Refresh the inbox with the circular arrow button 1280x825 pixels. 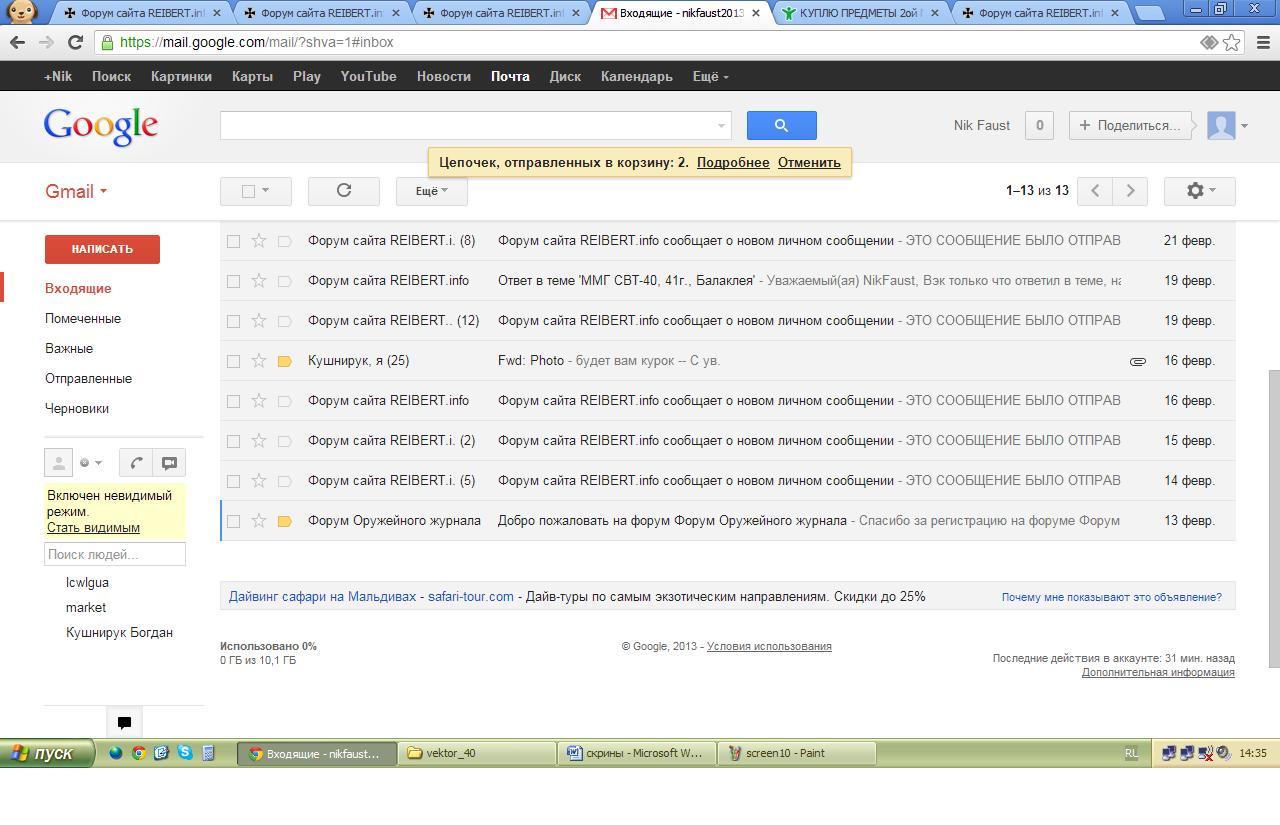coord(344,191)
